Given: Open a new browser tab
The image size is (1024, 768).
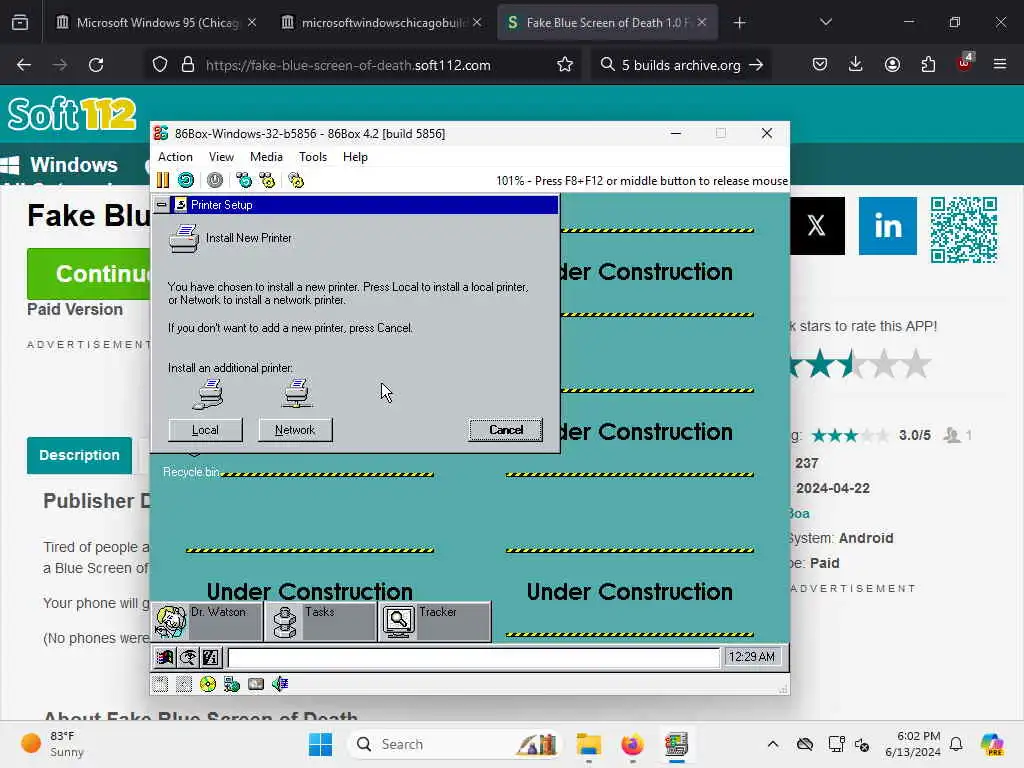Looking at the screenshot, I should [x=739, y=23].
